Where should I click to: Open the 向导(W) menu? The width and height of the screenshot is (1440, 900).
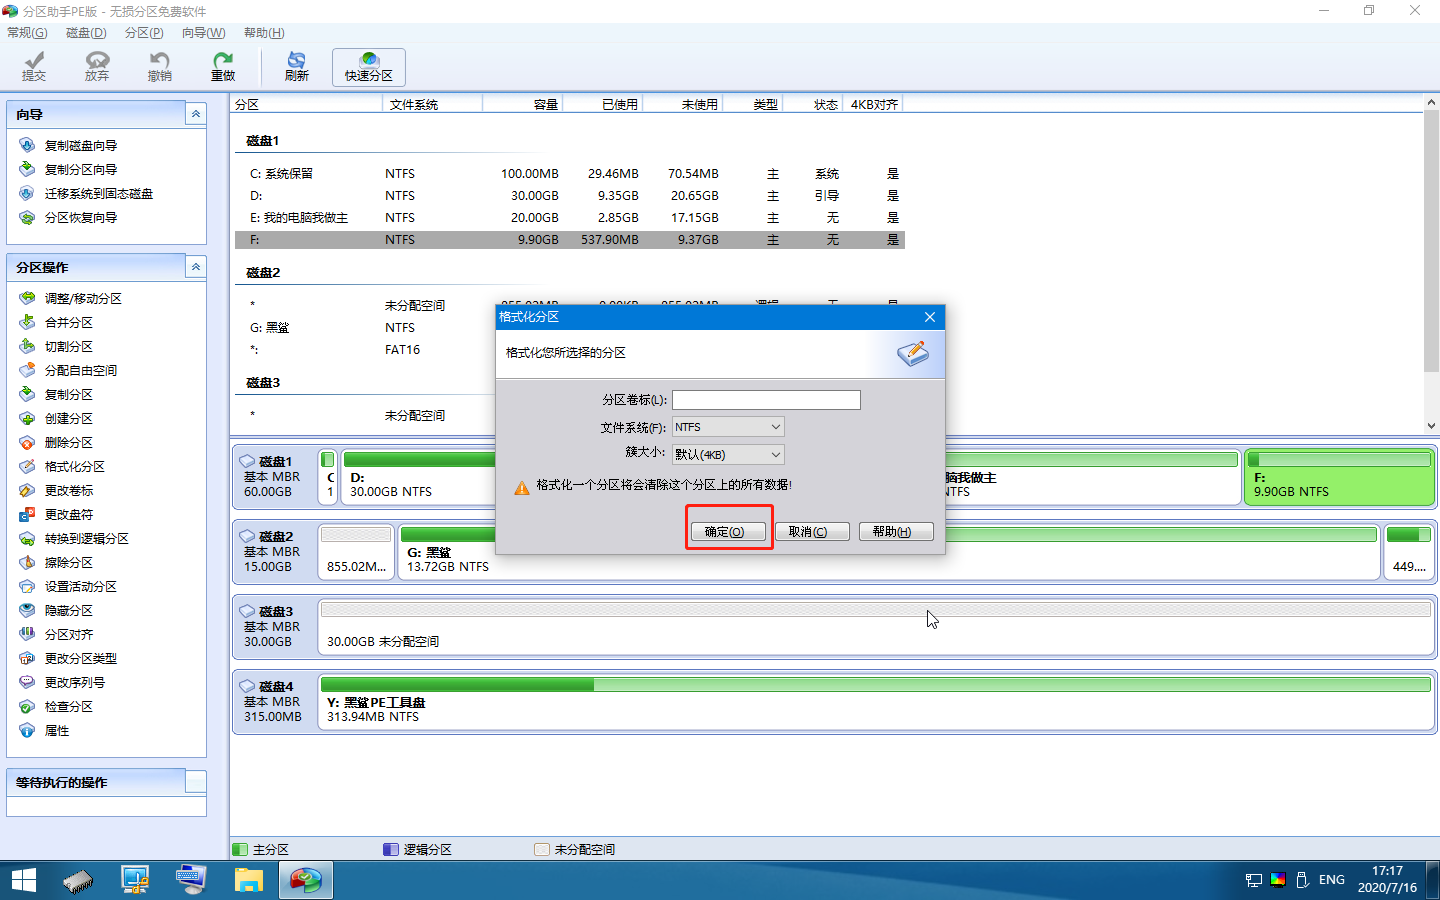[x=203, y=33]
